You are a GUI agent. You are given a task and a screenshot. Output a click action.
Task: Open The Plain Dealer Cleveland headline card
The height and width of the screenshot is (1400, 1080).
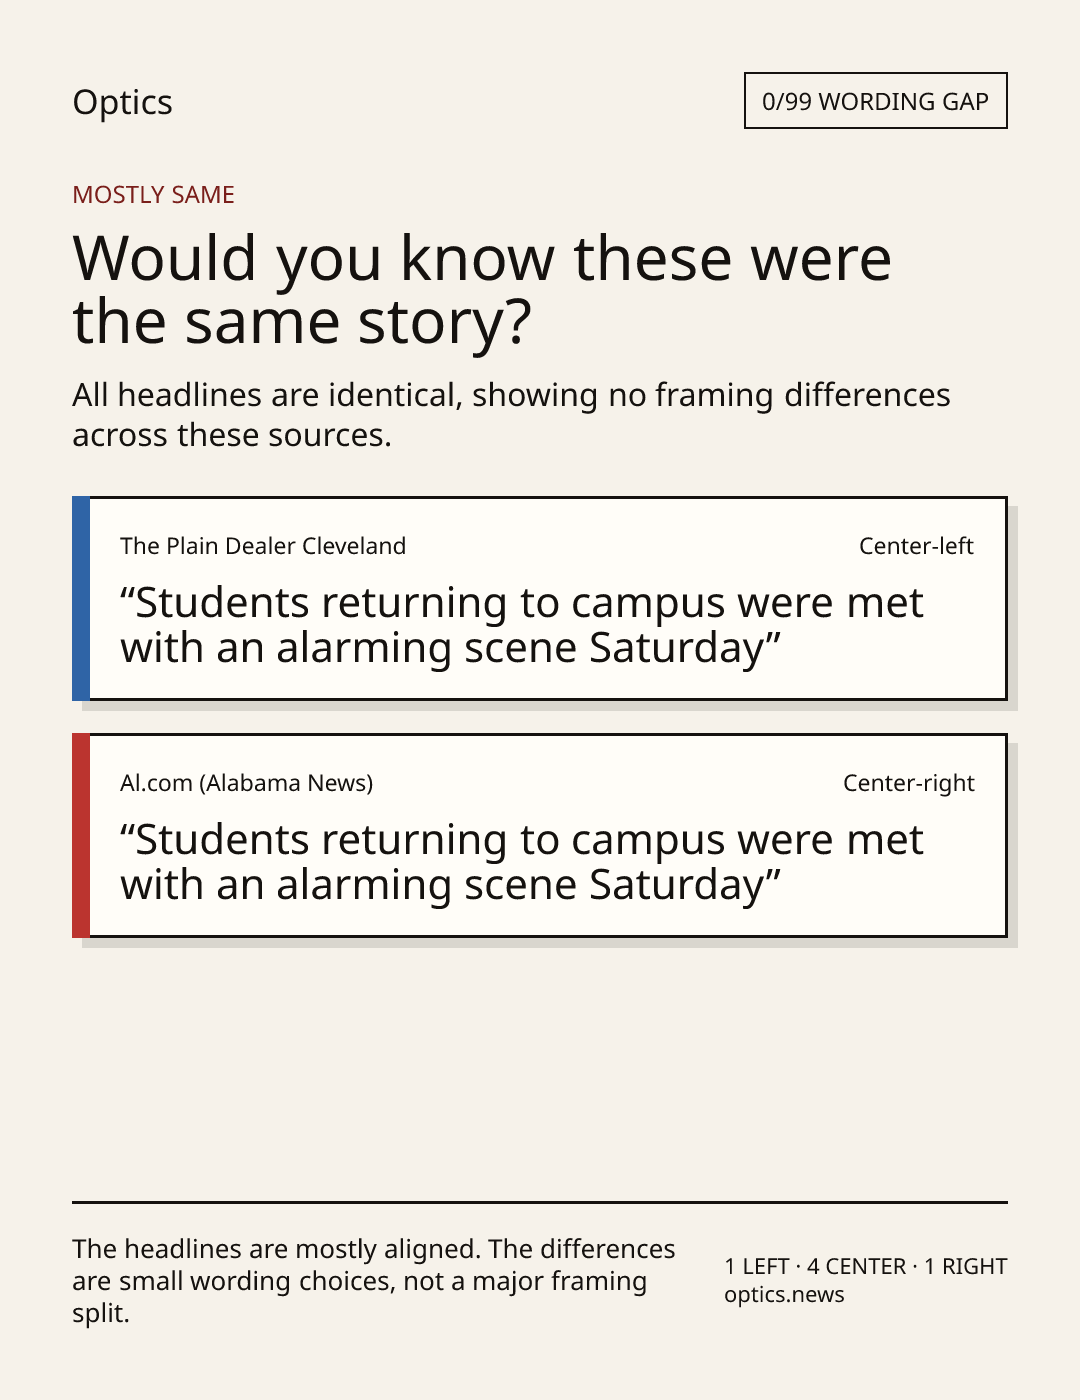tap(540, 598)
